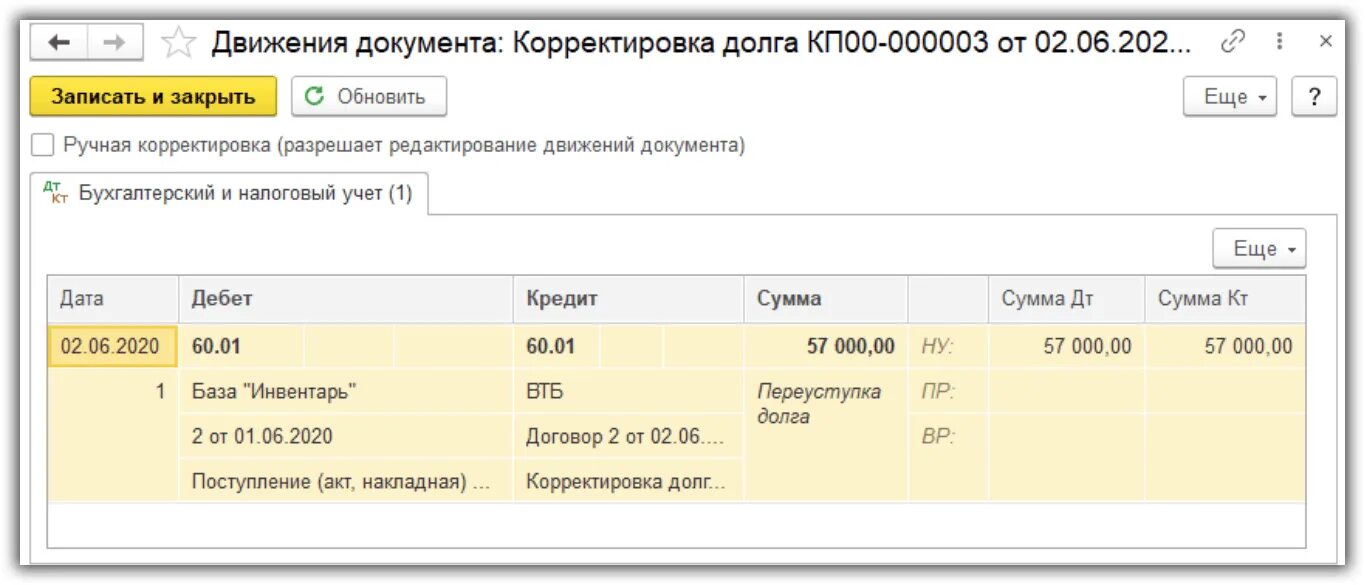1365x585 pixels.
Task: Select the Дебет column header
Action: [346, 299]
